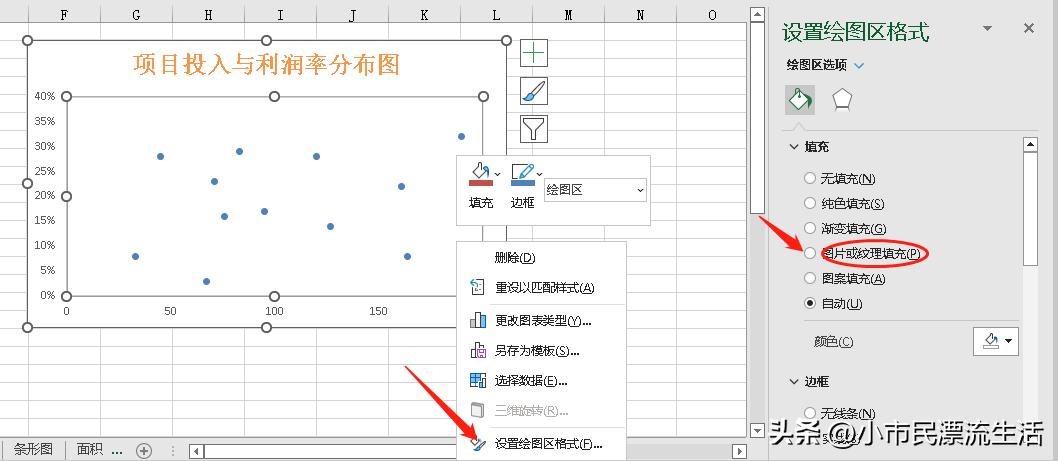Click the format pane scrollbar up arrow
Screen dimensions: 1058x461
pyautogui.click(x=1030, y=144)
